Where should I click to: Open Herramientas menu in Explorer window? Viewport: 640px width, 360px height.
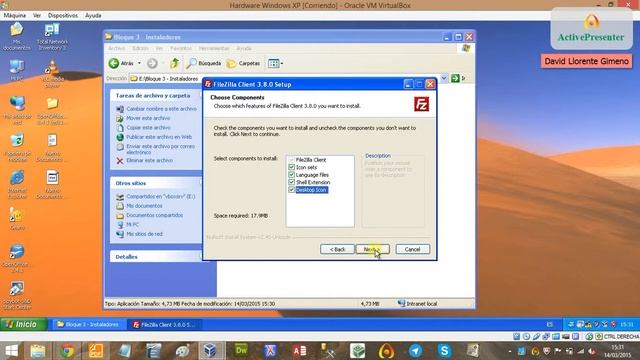coord(214,48)
